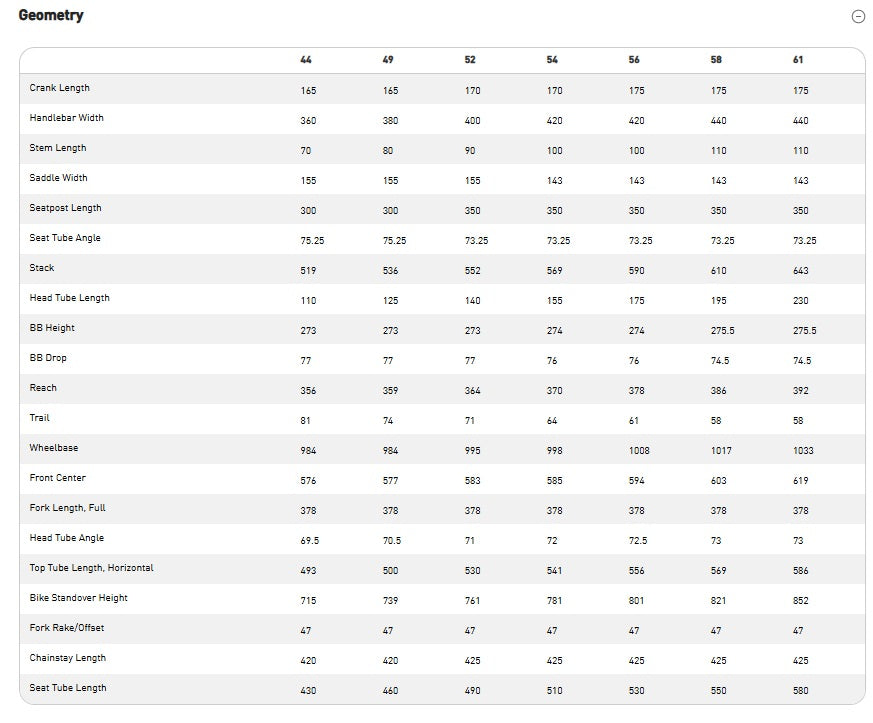Click the Bike Standover Height row label

79,598
